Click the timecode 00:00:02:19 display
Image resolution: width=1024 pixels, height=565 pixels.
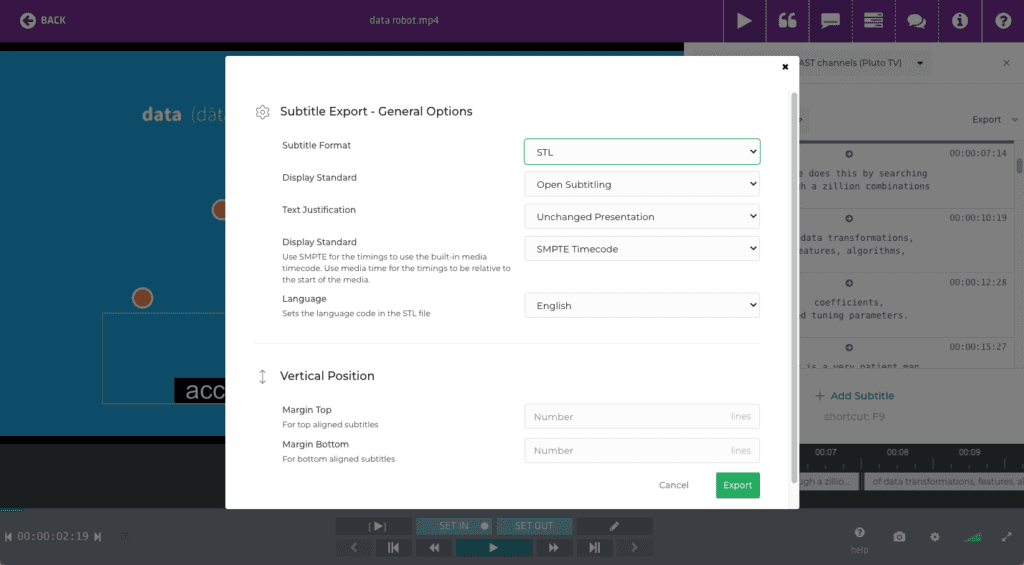(53, 536)
